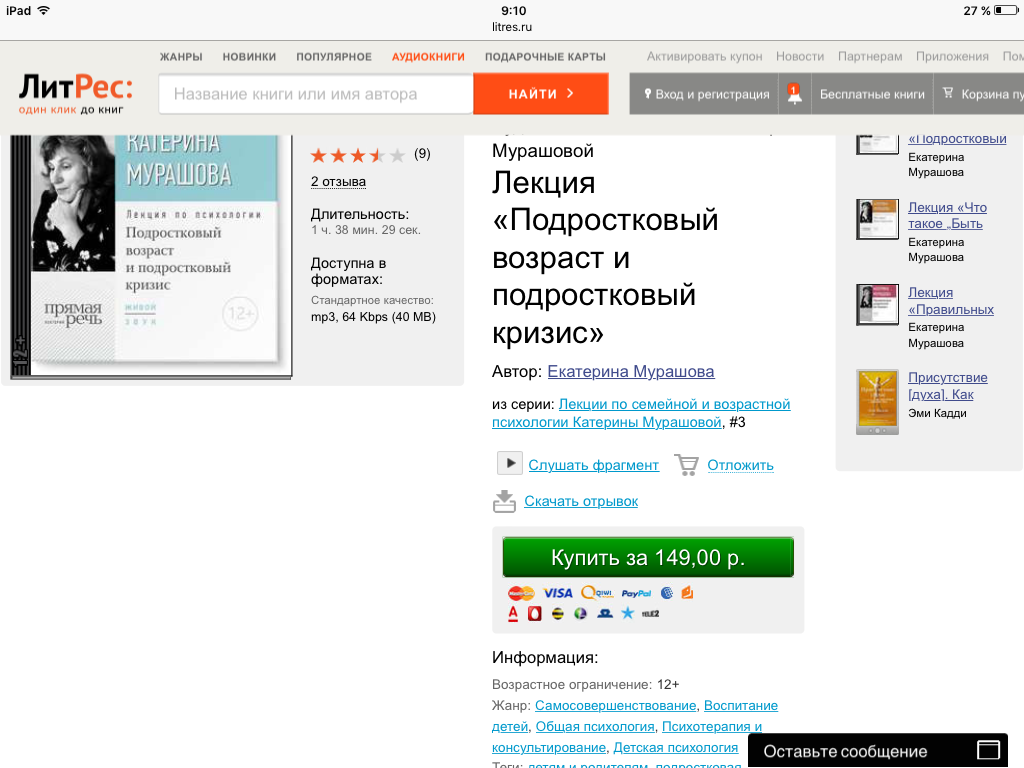Open Новинки section
The width and height of the screenshot is (1024, 768).
coord(250,57)
